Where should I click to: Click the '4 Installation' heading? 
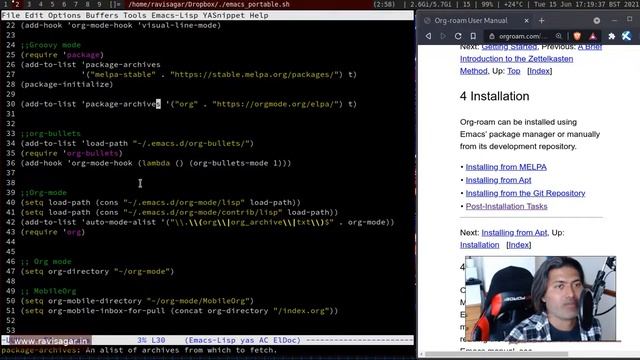pyautogui.click(x=494, y=96)
